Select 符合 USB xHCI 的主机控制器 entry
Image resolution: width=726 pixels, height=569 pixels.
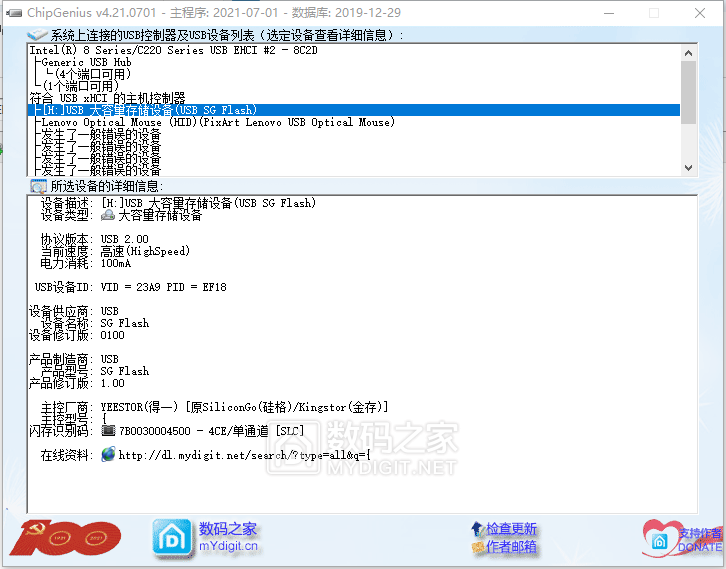pyautogui.click(x=107, y=98)
